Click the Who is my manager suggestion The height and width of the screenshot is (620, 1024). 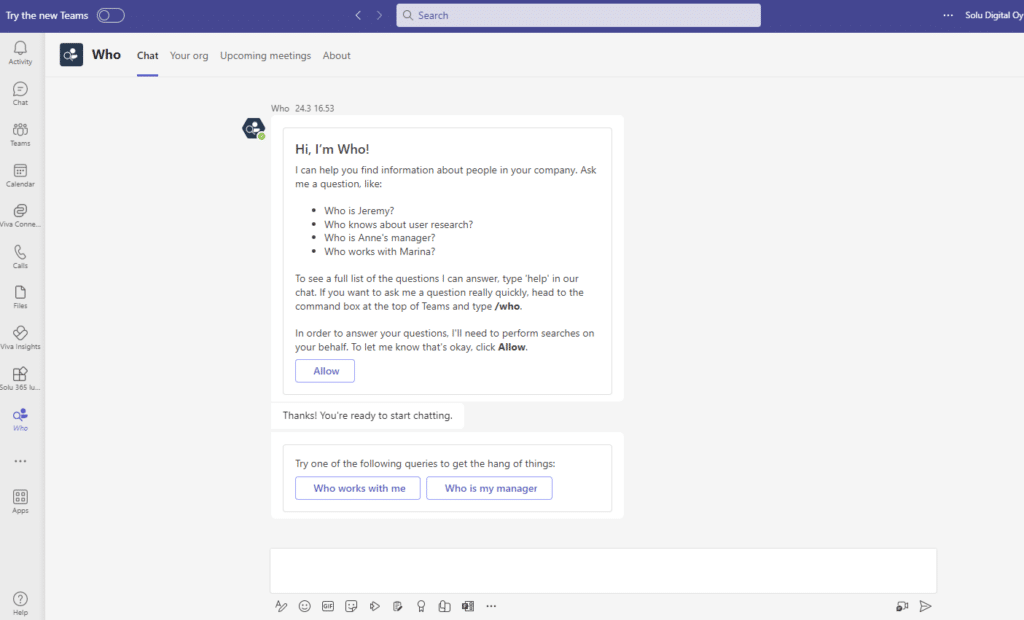489,488
